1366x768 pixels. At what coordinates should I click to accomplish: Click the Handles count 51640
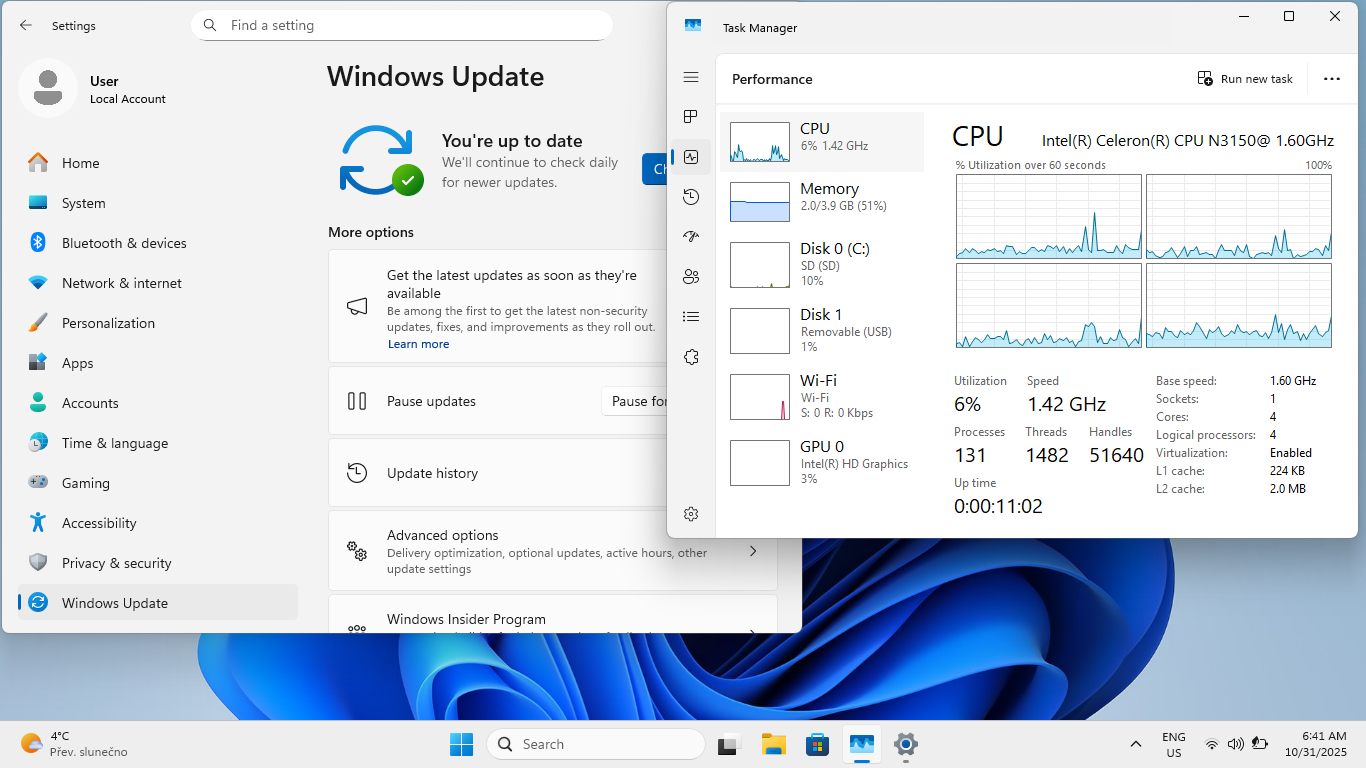click(1116, 455)
